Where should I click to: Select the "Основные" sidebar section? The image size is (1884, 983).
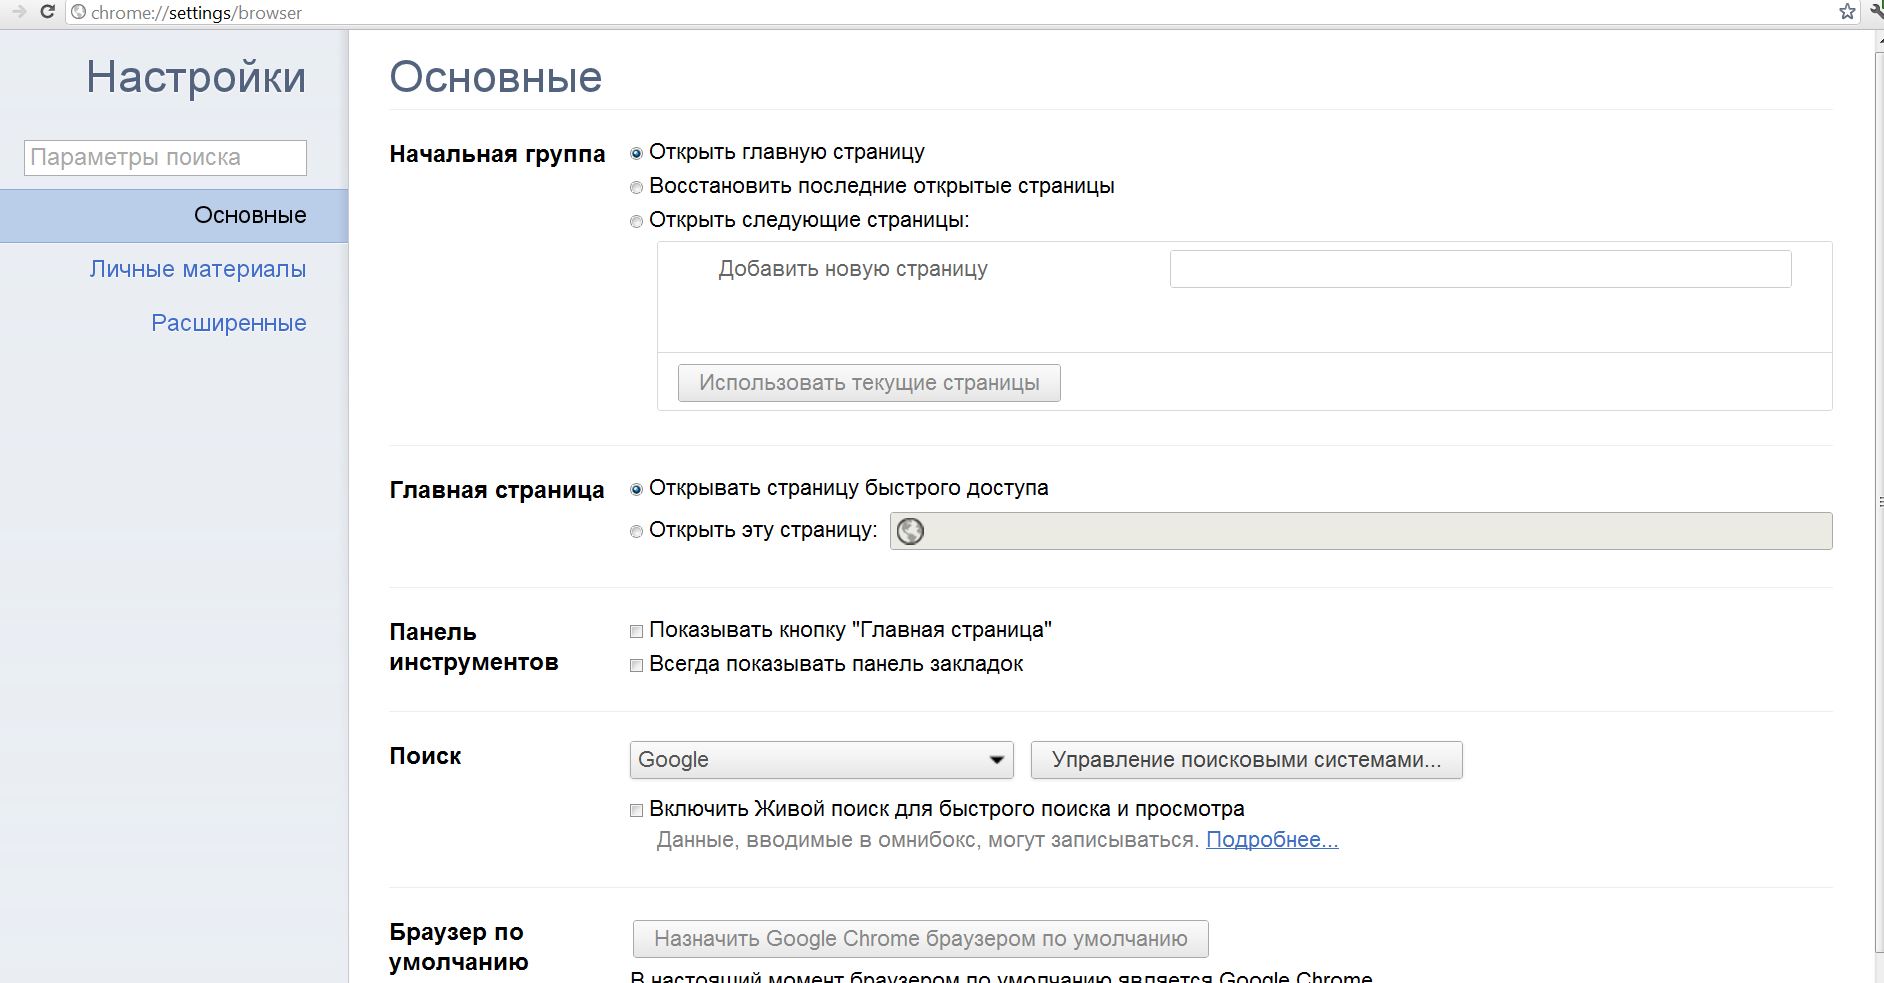[250, 215]
